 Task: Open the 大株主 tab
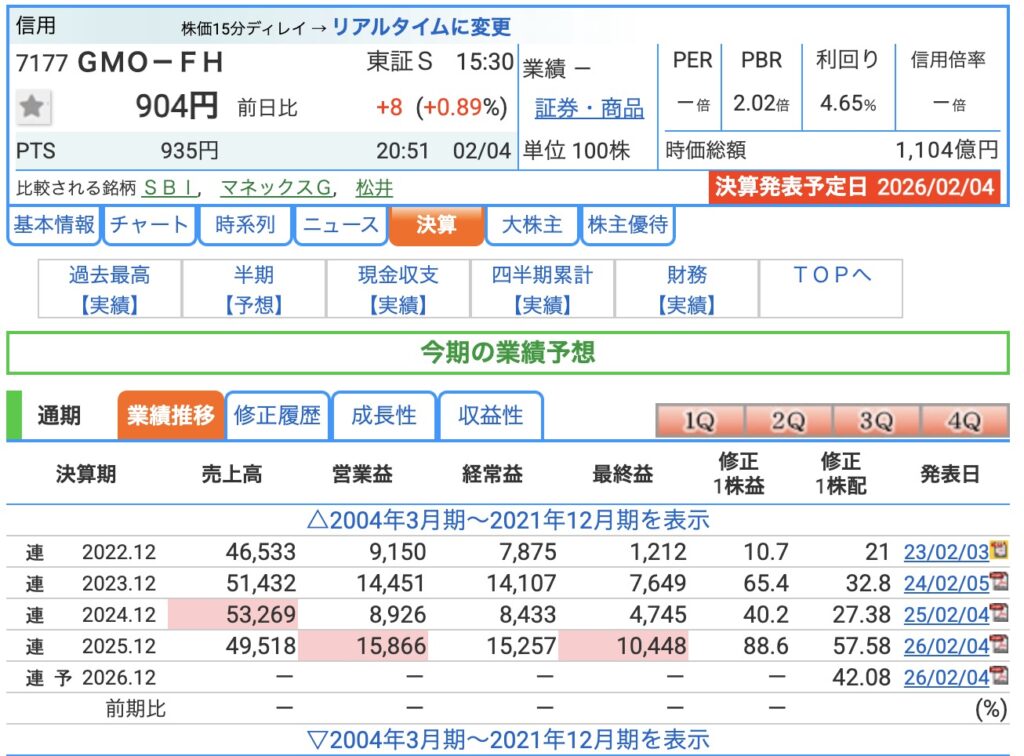pos(531,225)
